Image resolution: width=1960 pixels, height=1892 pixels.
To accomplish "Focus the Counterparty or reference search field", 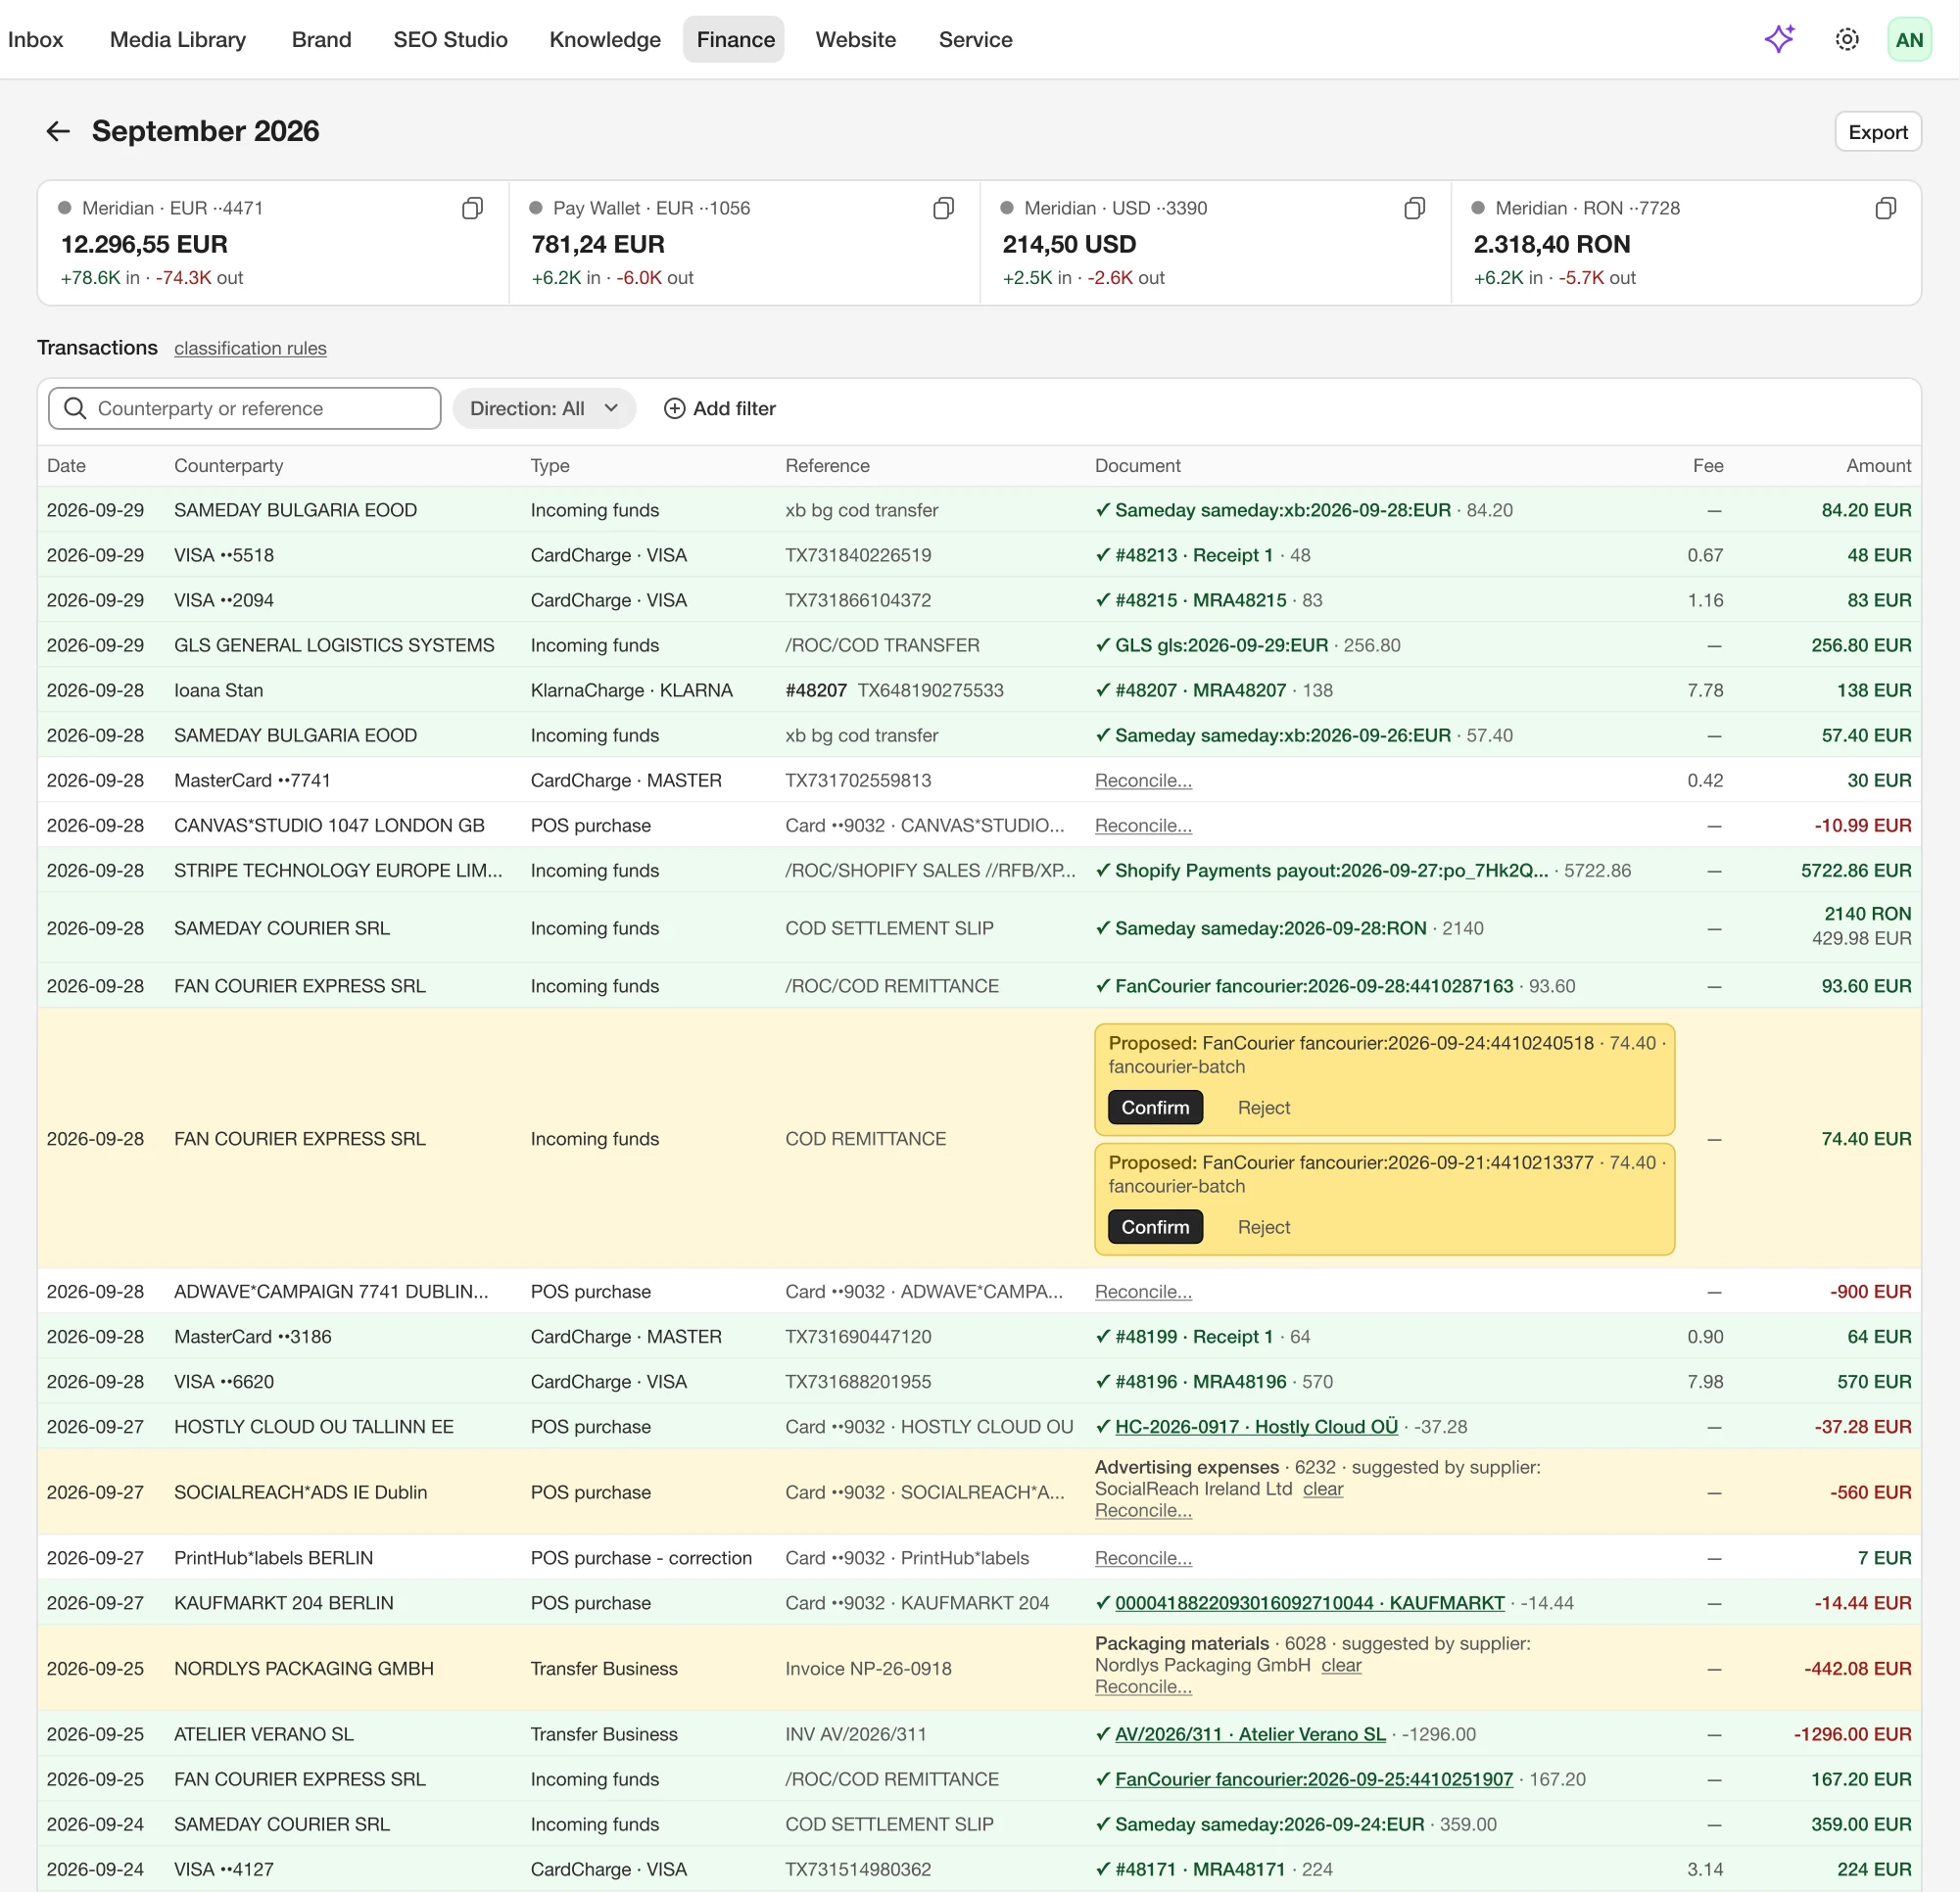I will (244, 408).
